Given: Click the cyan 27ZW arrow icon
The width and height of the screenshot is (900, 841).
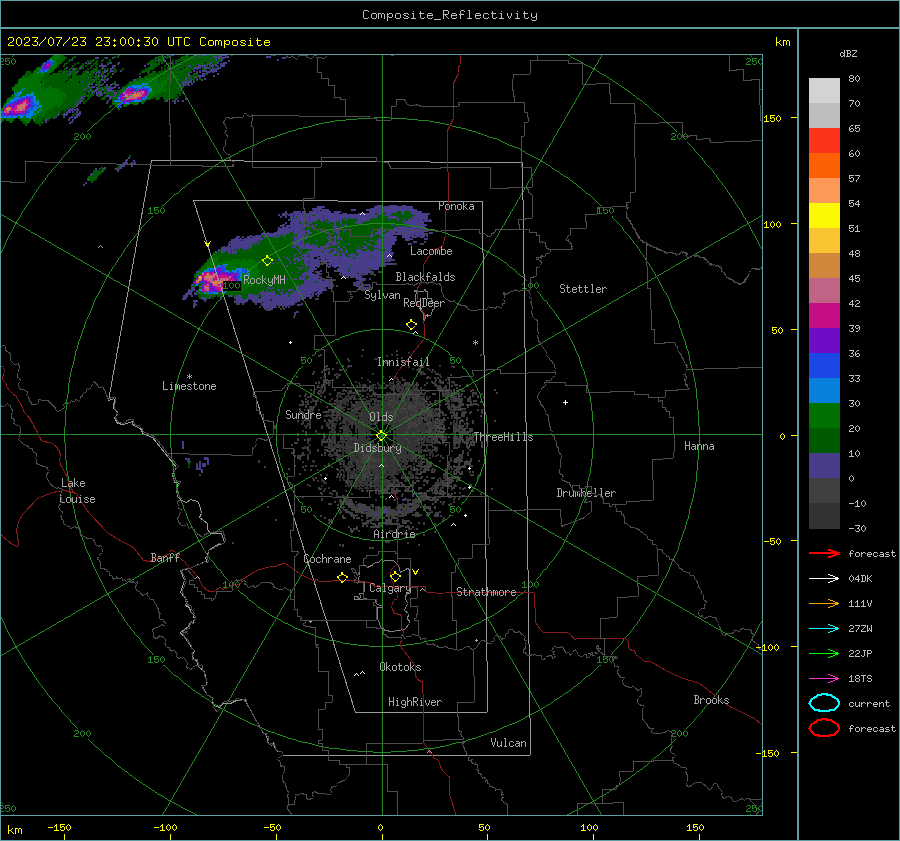Looking at the screenshot, I should (x=824, y=629).
